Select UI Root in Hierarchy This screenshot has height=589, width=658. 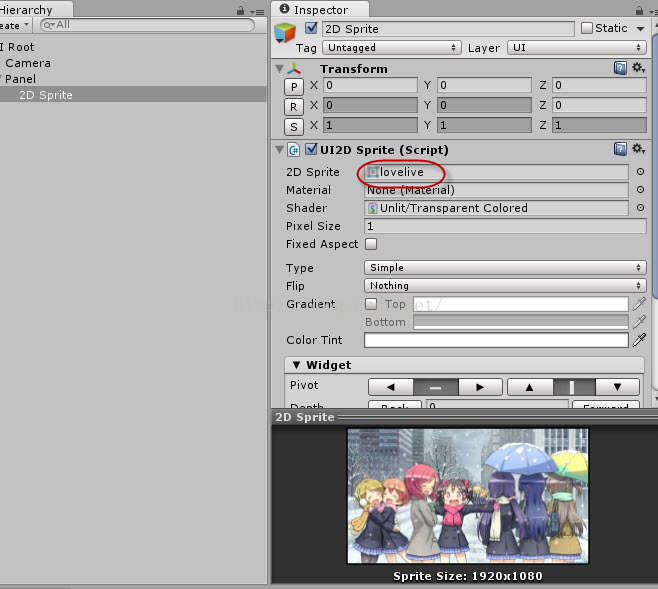(x=17, y=47)
